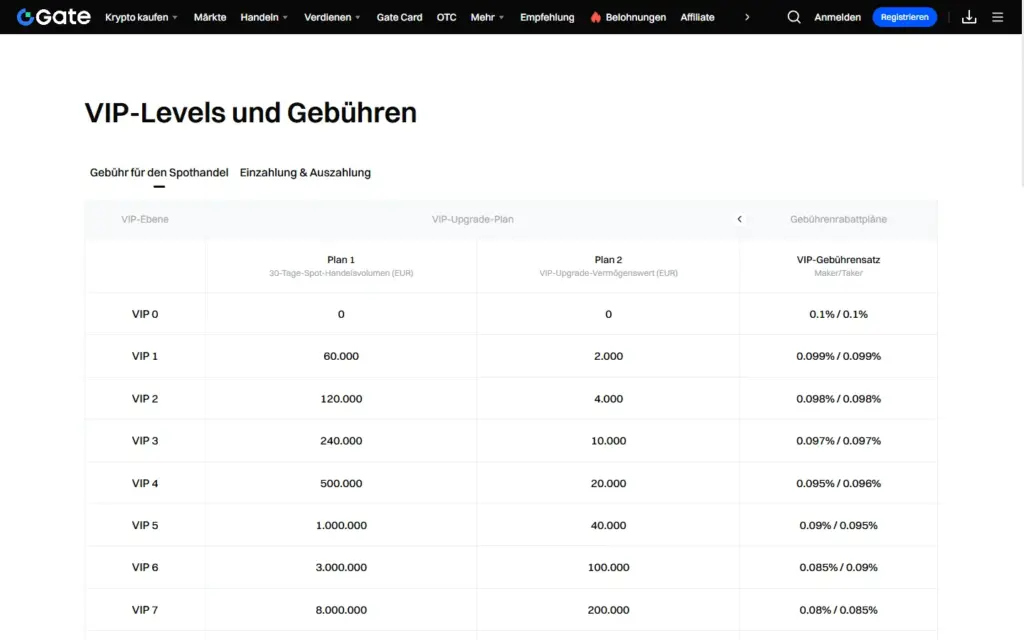1024x640 pixels.
Task: Click the 200.000 asset value cell
Action: click(608, 610)
